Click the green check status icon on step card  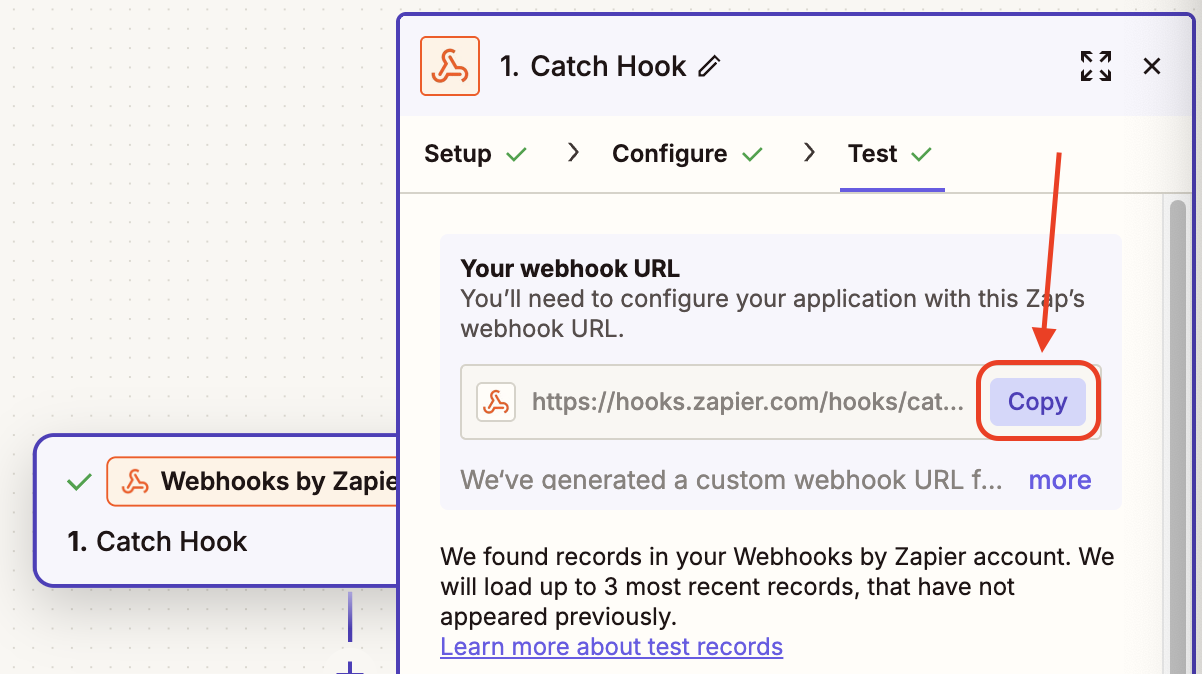point(79,482)
